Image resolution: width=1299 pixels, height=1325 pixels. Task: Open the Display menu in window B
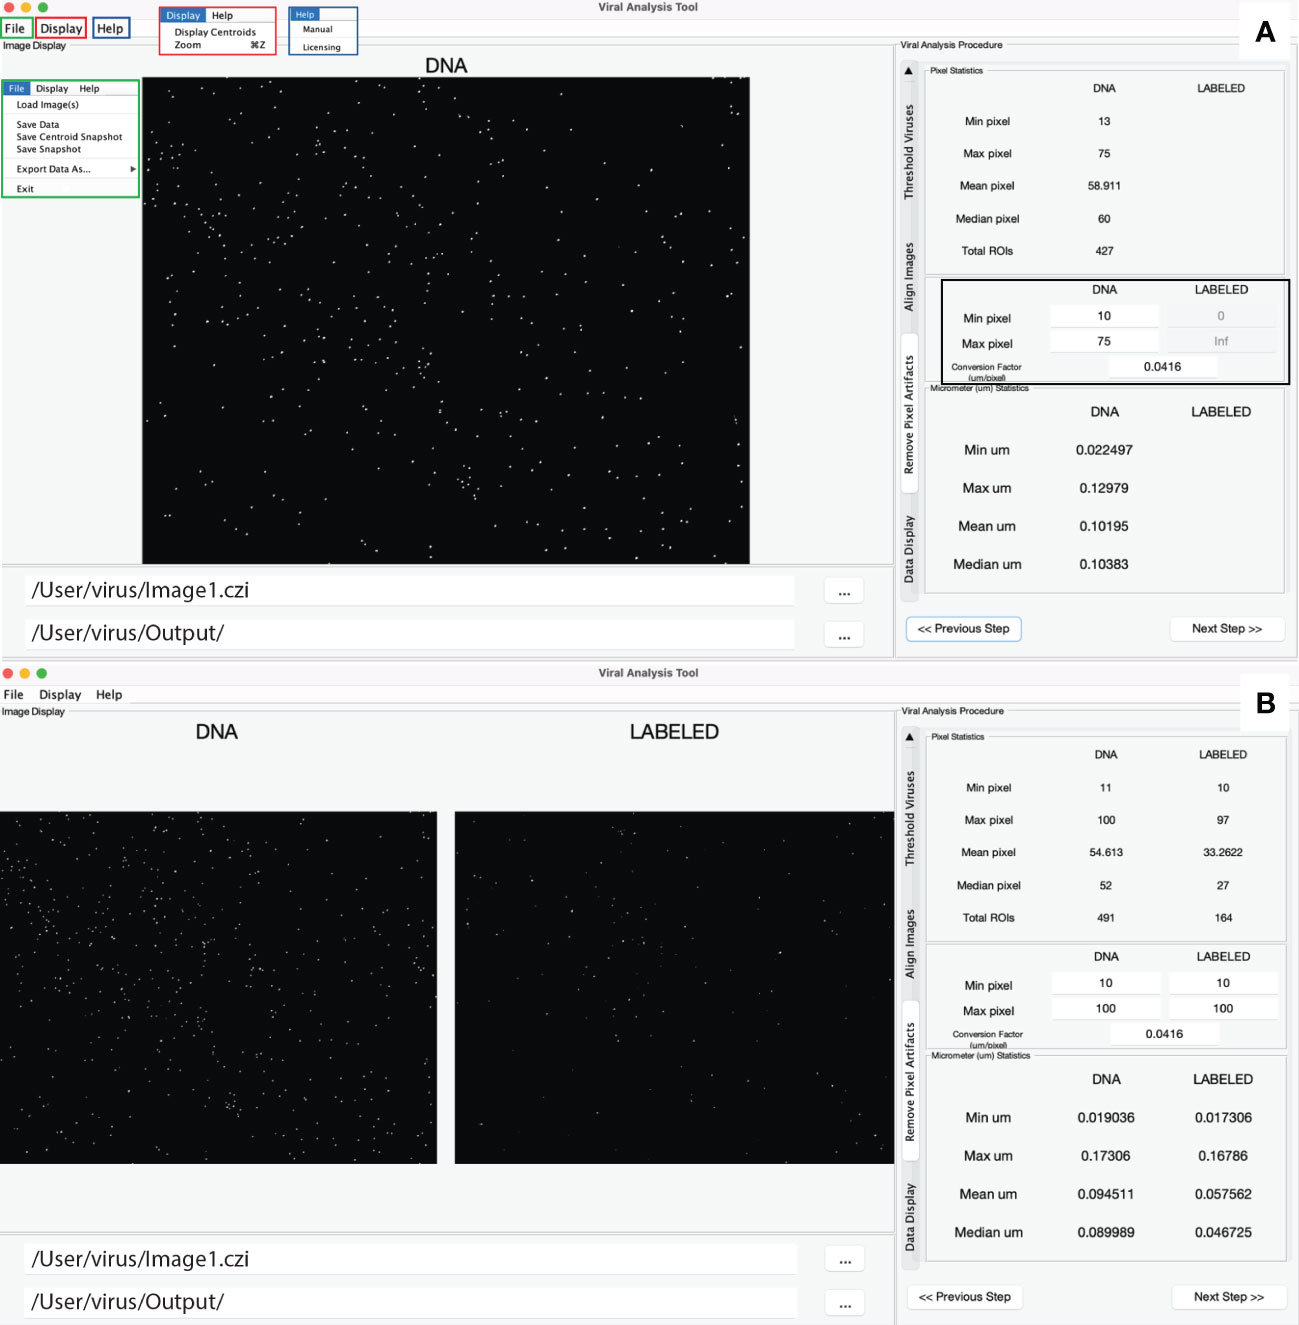click(60, 695)
